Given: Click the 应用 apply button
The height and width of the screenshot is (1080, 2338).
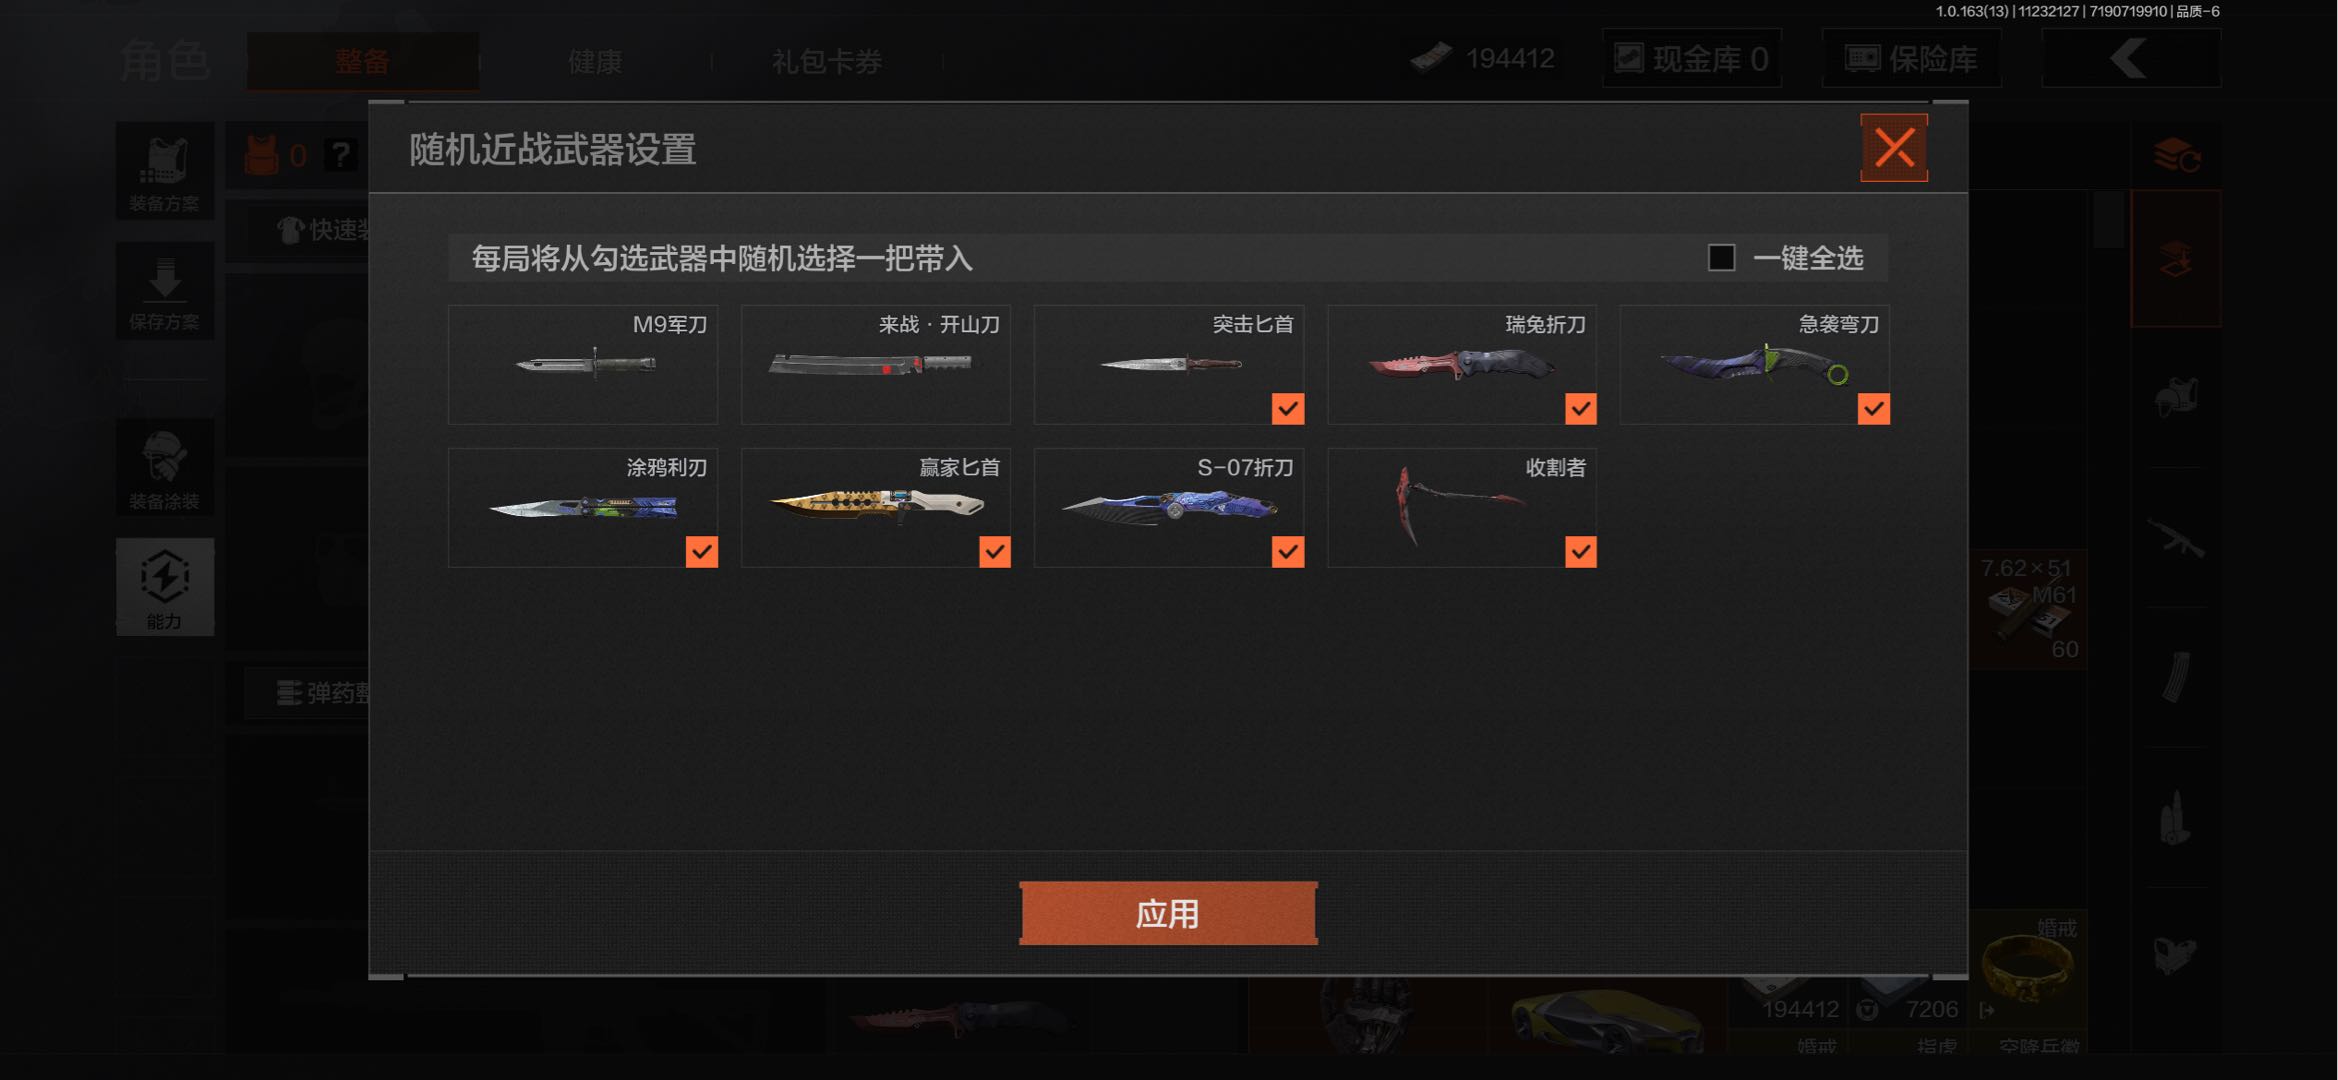Looking at the screenshot, I should point(1168,913).
